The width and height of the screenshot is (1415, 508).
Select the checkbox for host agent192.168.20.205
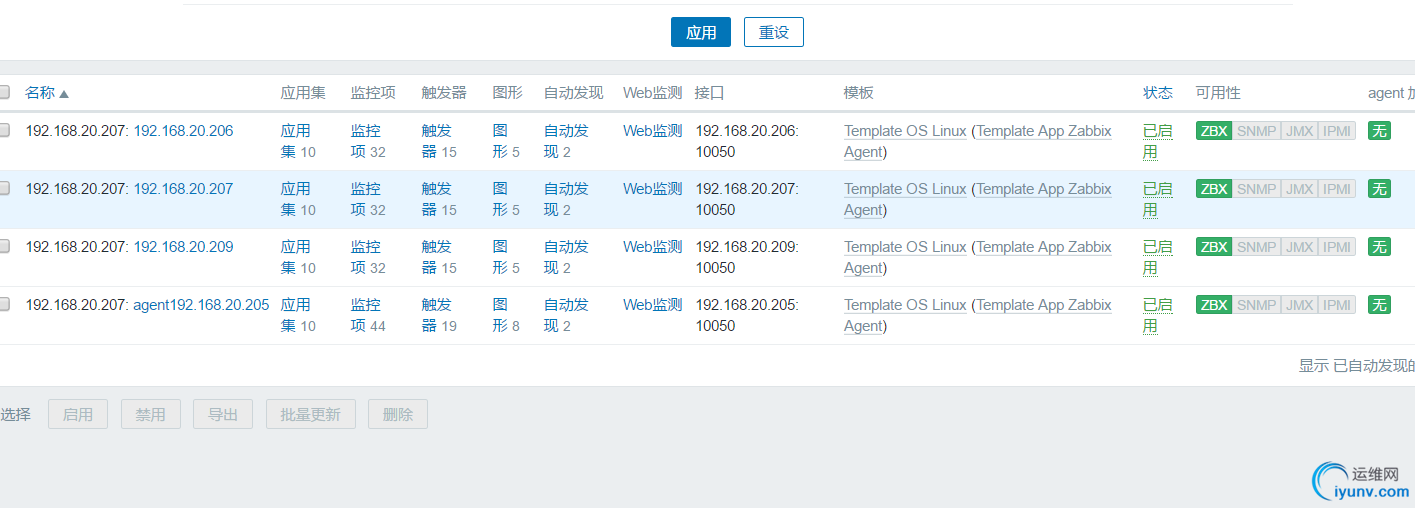[4, 304]
